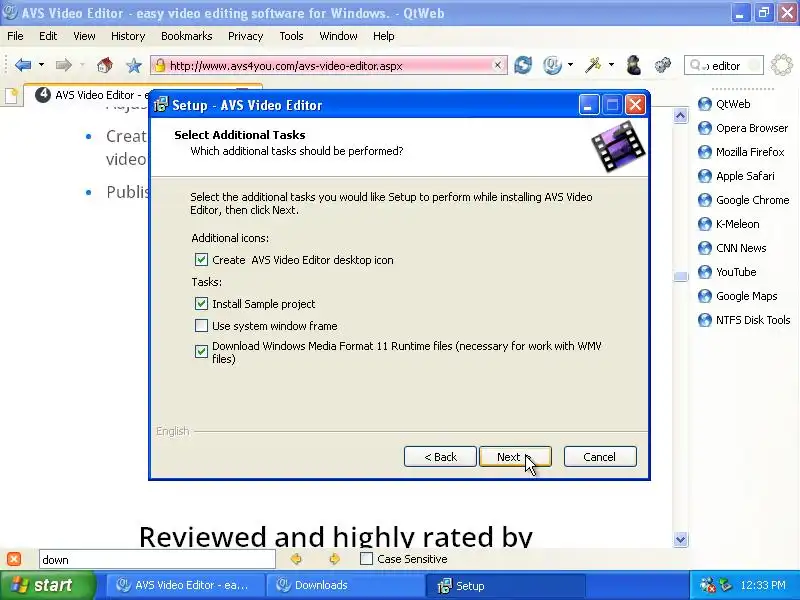Open the View menu

[84, 36]
